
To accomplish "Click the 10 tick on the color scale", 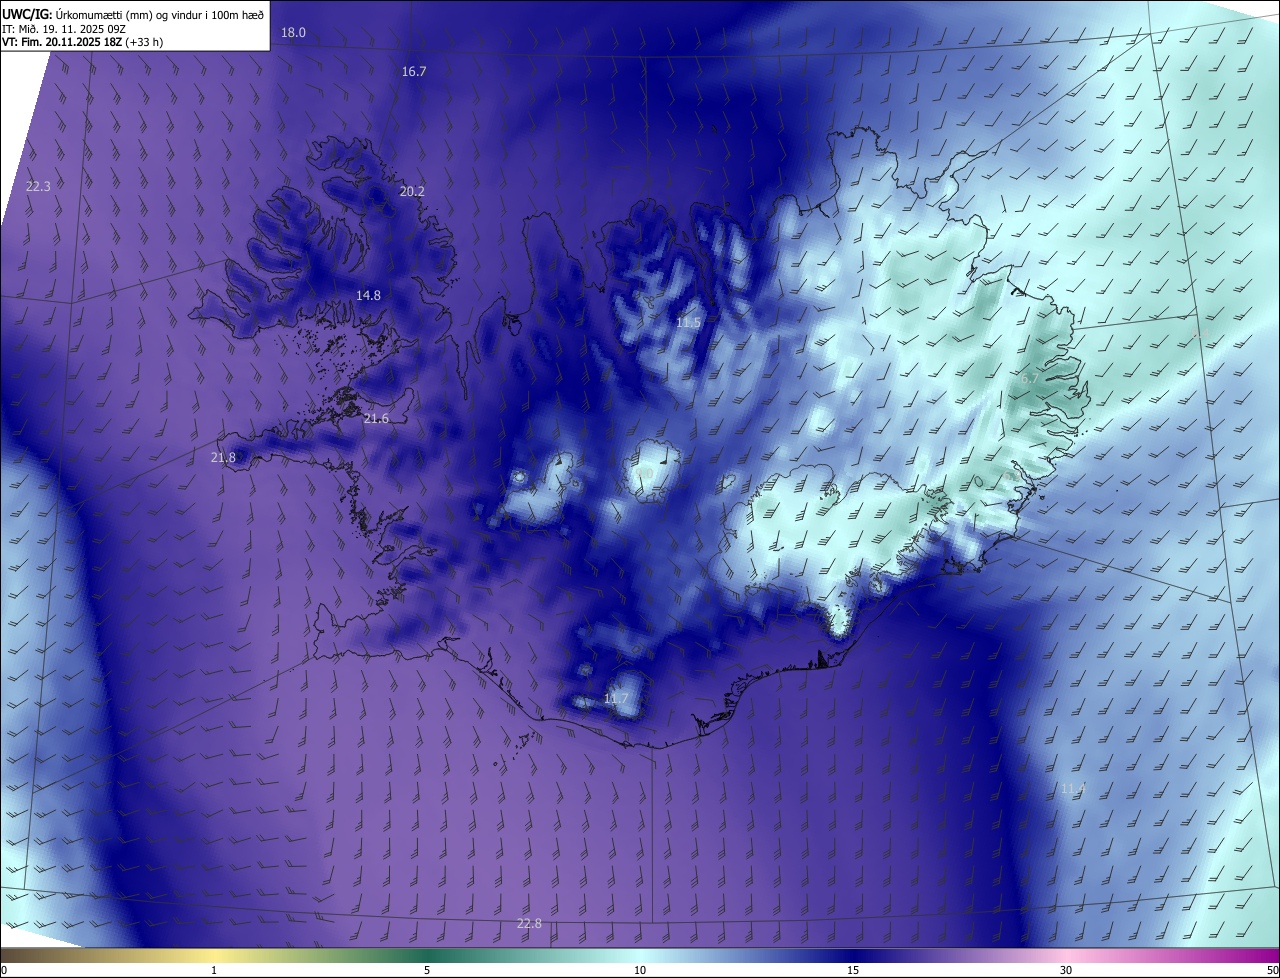I will tap(640, 970).
